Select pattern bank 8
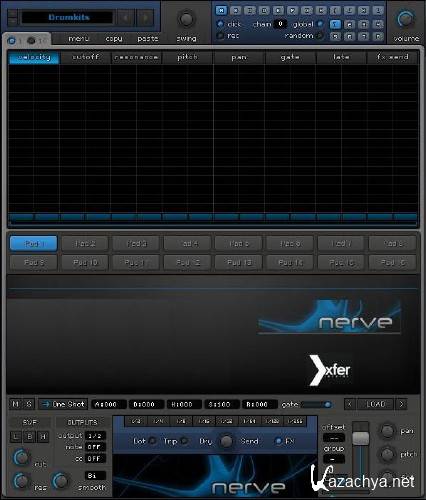 378,36
